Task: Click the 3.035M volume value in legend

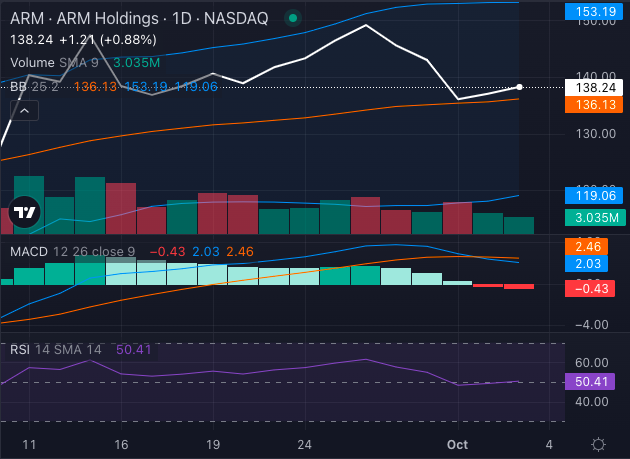Action: click(x=137, y=63)
